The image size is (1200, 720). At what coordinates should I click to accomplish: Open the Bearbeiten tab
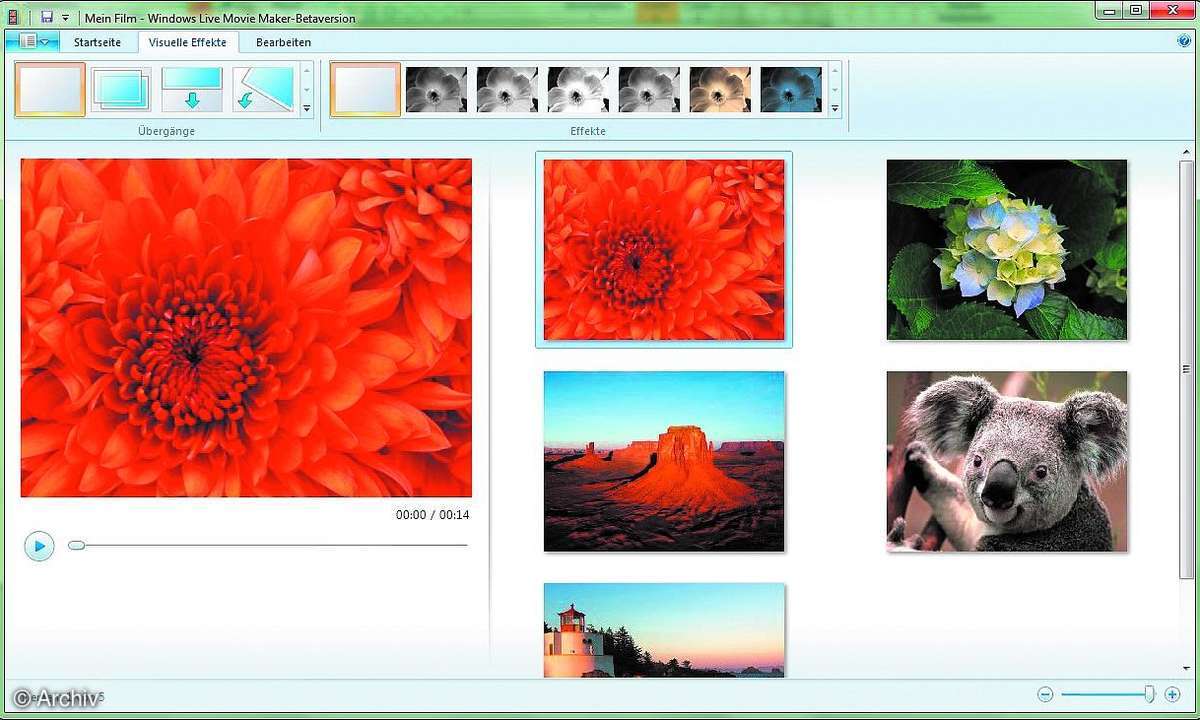click(x=283, y=42)
